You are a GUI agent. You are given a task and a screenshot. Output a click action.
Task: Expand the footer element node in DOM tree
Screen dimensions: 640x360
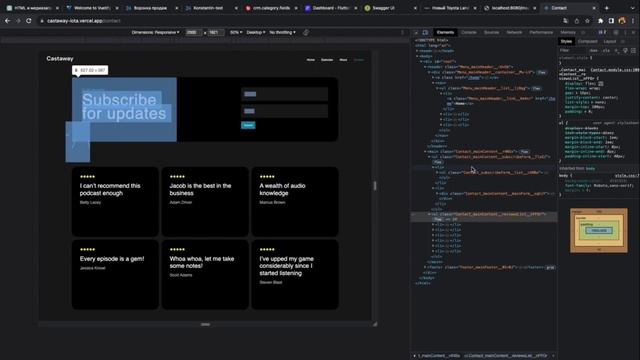(x=425, y=267)
